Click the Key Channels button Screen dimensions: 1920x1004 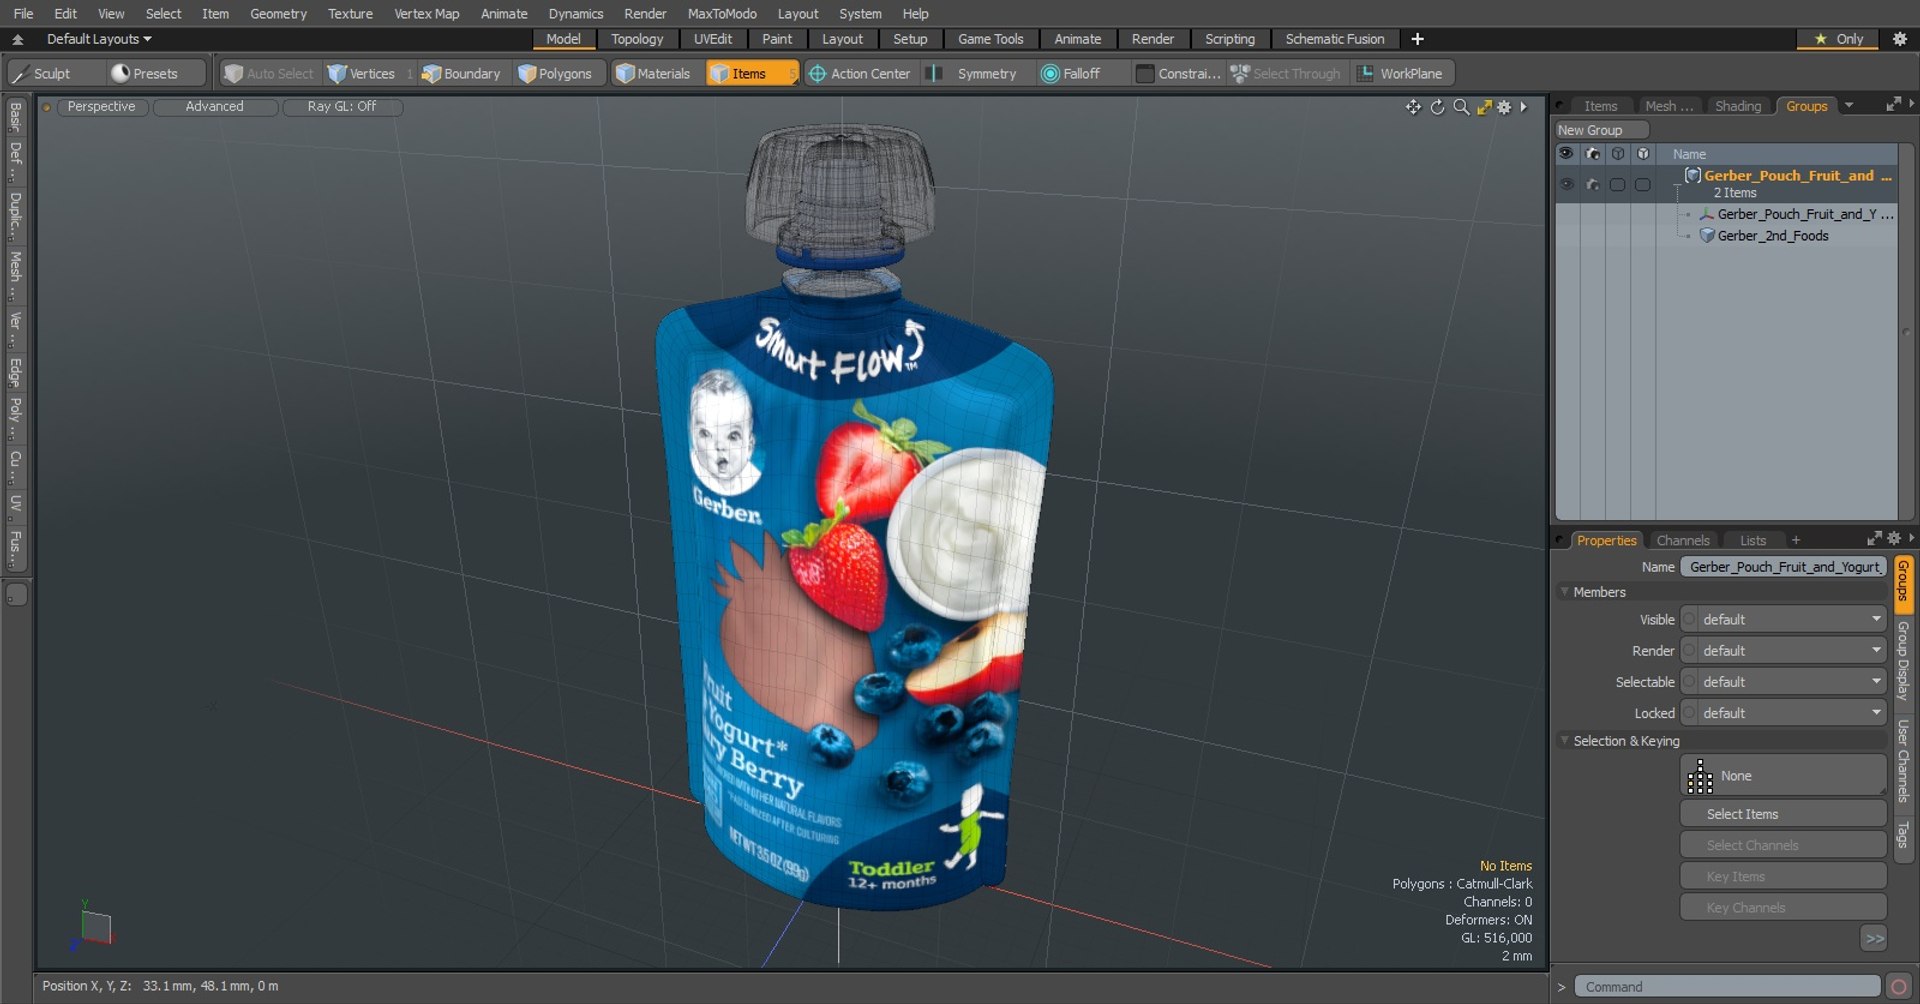pyautogui.click(x=1783, y=907)
